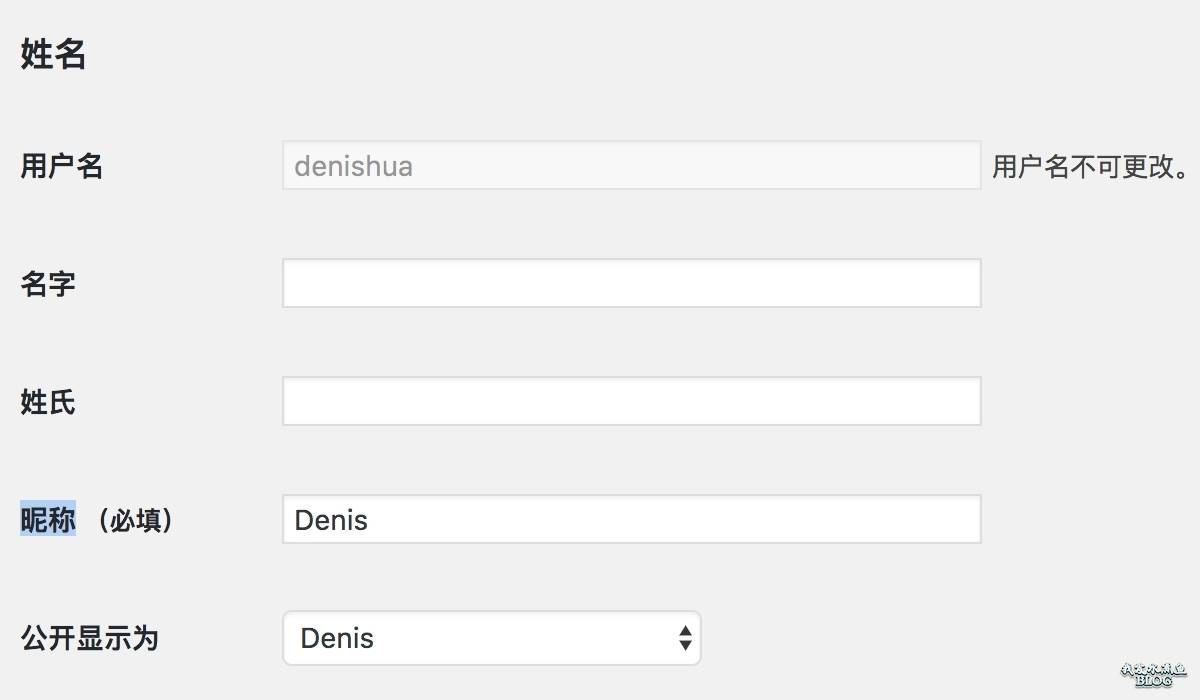Click the 名字 first name input field
This screenshot has height=700, width=1200.
tap(631, 283)
